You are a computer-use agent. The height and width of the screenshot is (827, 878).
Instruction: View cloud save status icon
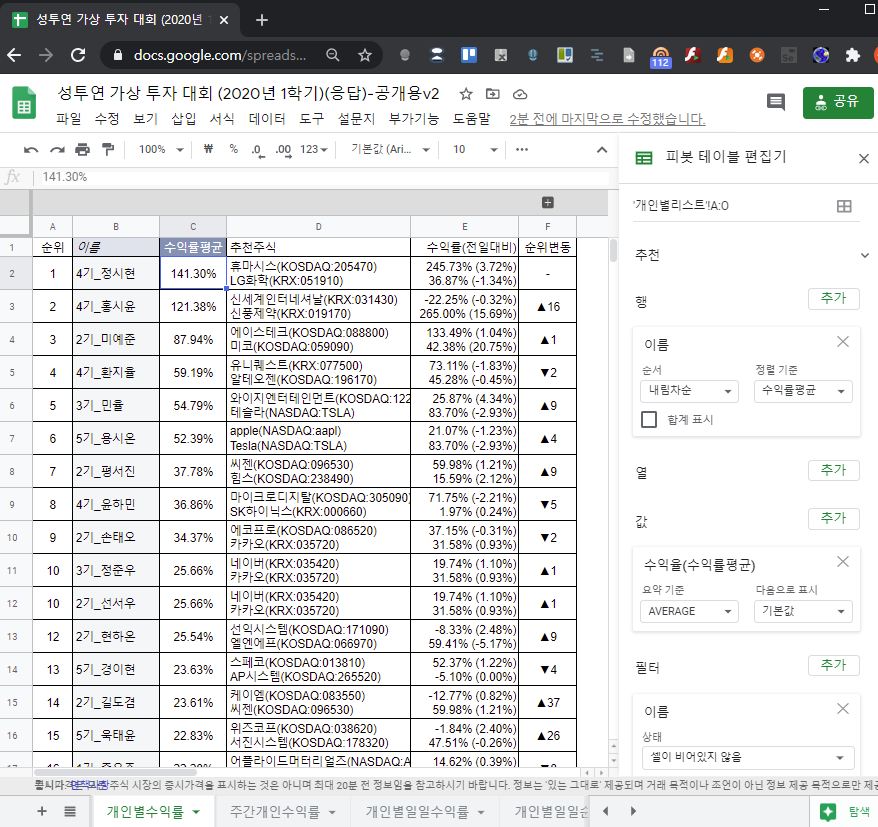[x=520, y=94]
